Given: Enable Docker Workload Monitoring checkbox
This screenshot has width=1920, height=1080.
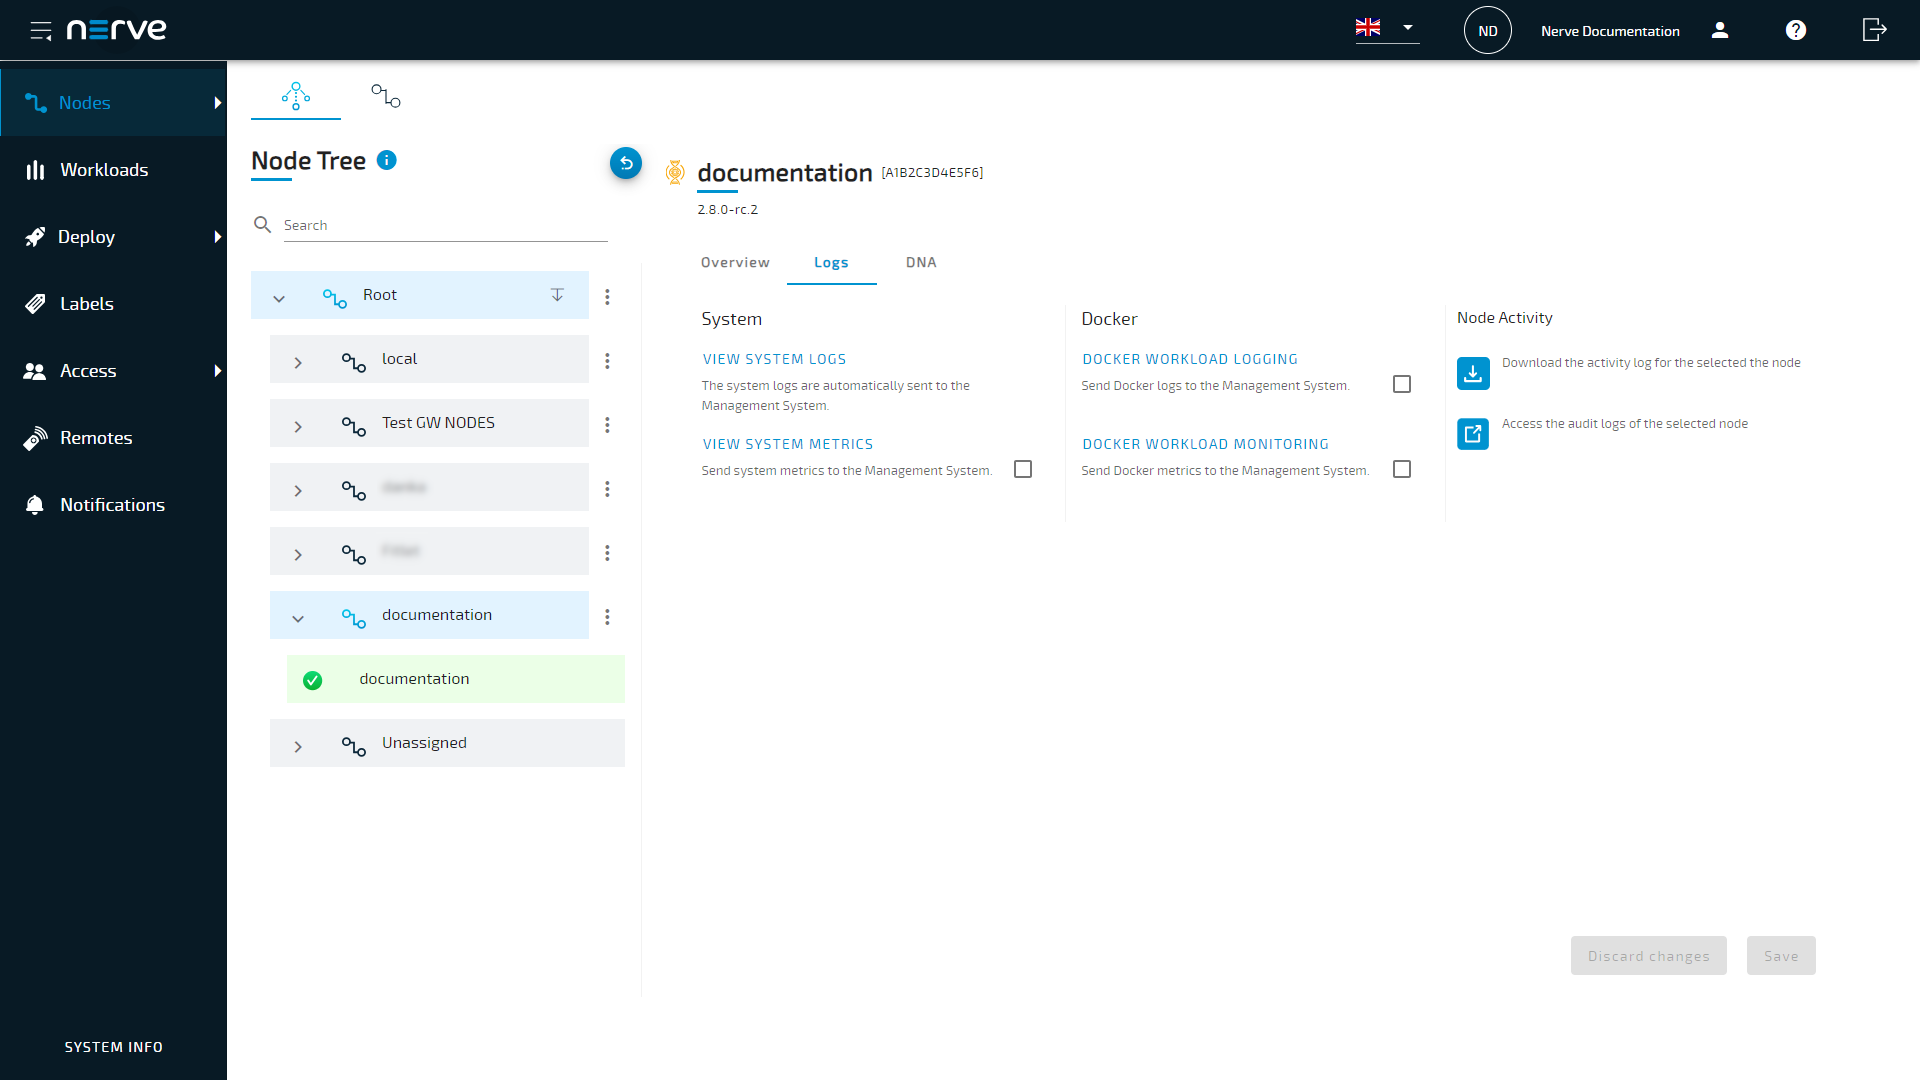Looking at the screenshot, I should click(1403, 468).
